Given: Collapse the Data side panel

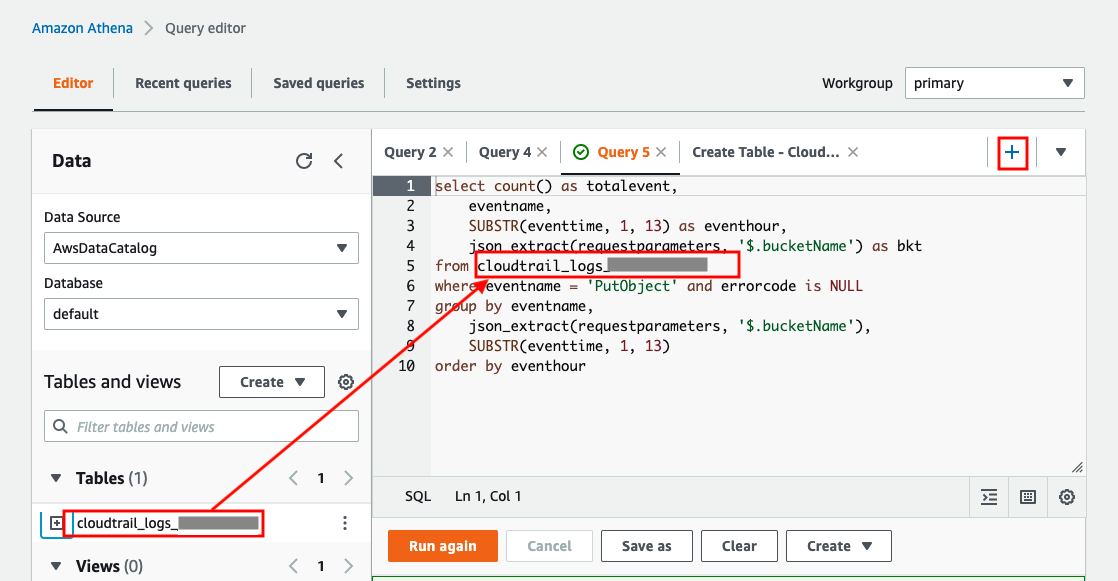Looking at the screenshot, I should point(338,161).
